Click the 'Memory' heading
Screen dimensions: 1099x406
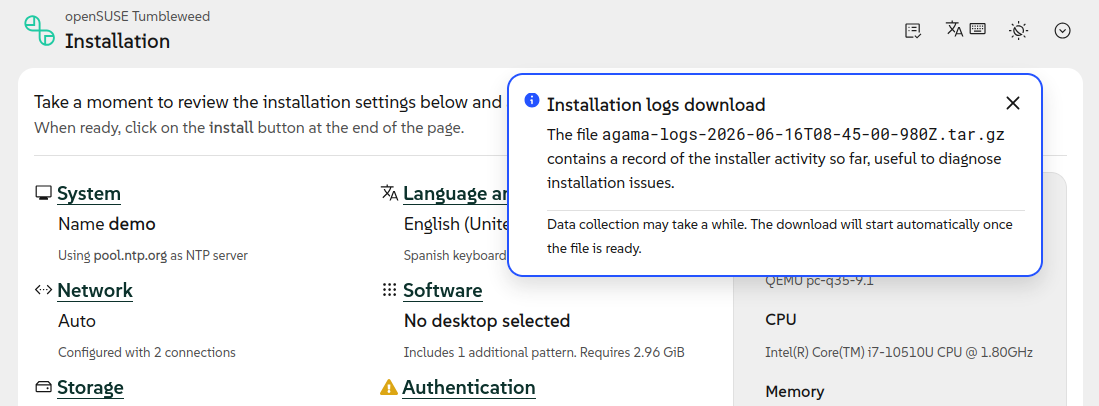click(795, 391)
